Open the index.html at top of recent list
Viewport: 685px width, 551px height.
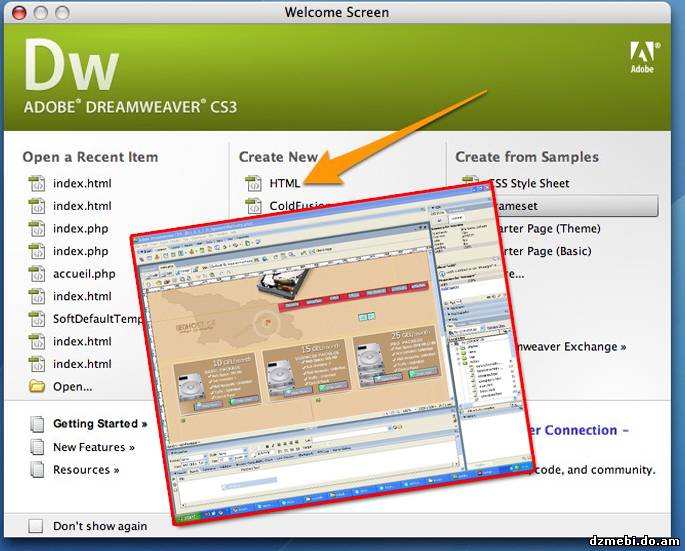pos(82,183)
